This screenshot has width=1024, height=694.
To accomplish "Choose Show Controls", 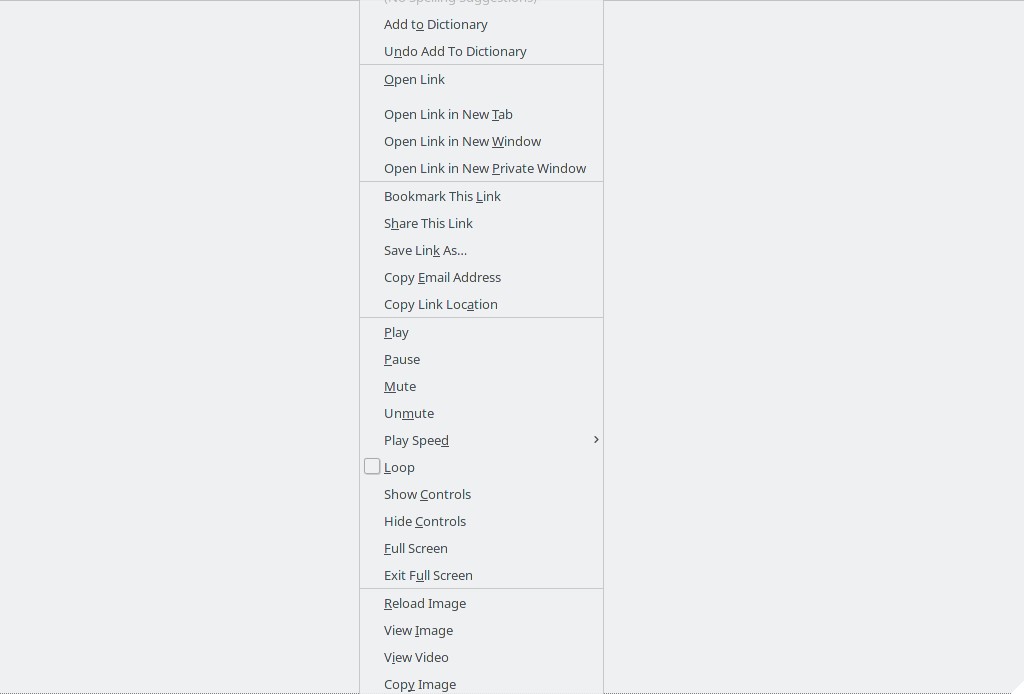I will coord(481,495).
